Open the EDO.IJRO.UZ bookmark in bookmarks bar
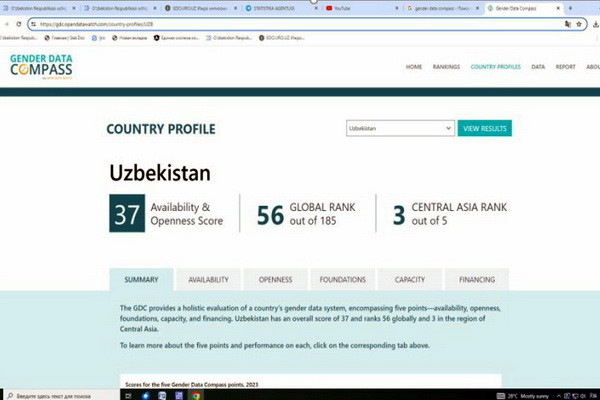 [x=281, y=38]
